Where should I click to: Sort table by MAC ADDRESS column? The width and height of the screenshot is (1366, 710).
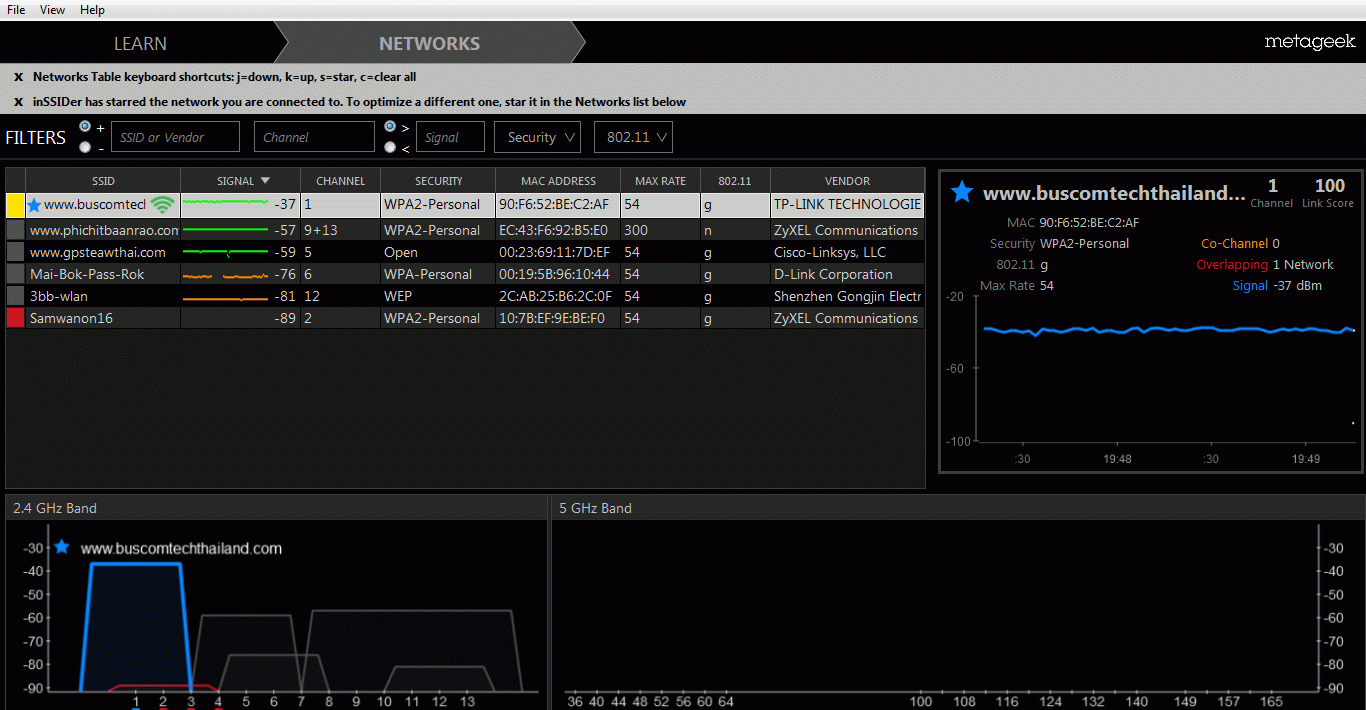coord(558,181)
